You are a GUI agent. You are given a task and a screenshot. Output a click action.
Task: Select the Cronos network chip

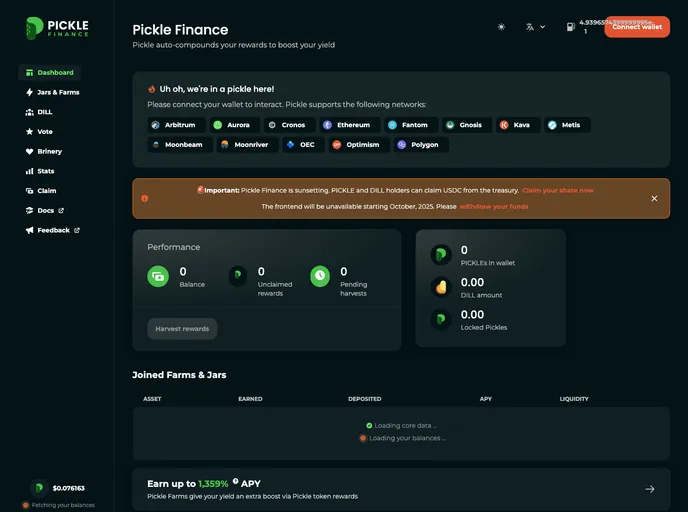pos(290,125)
